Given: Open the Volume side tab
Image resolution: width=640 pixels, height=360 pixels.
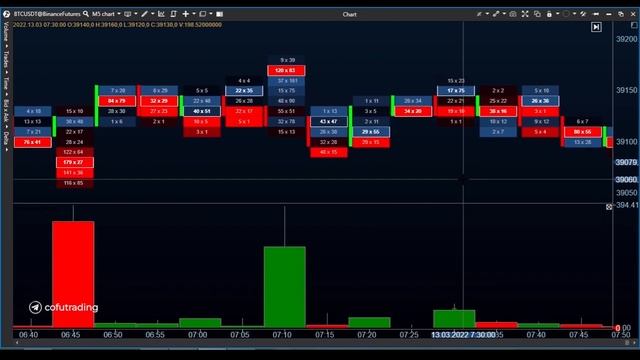Looking at the screenshot, I should 6,32.
